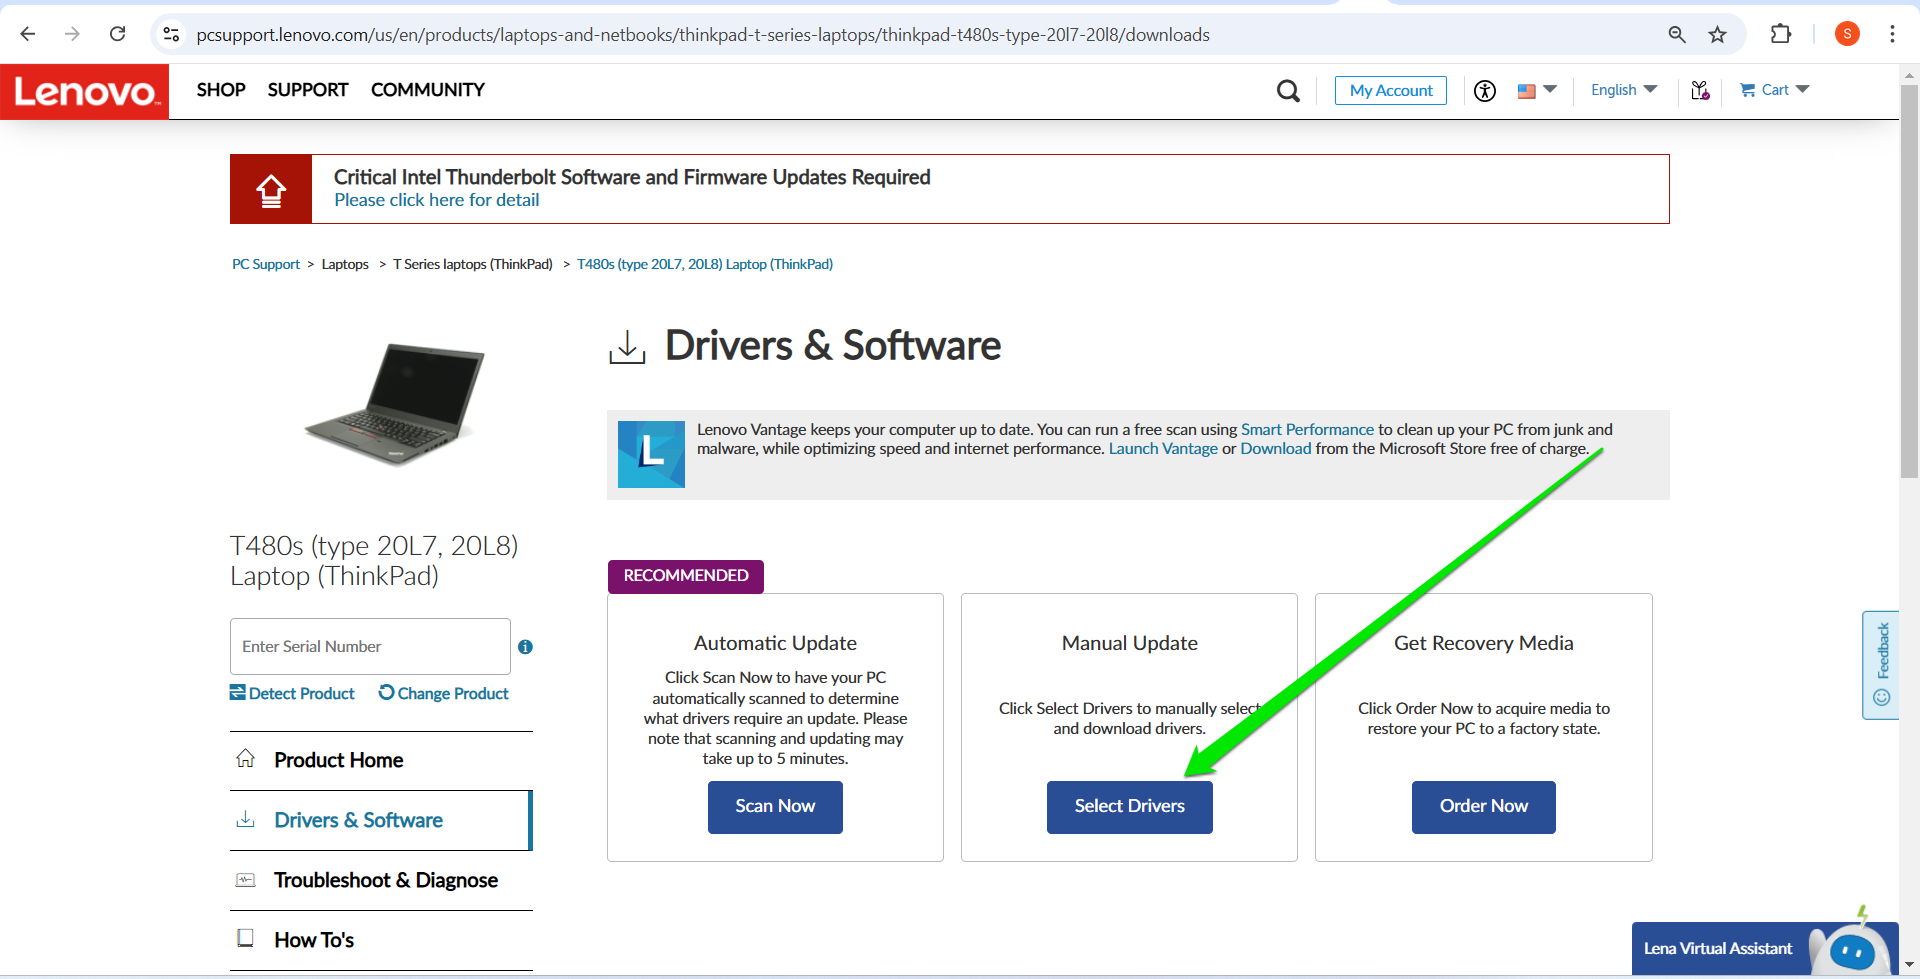
Task: Click the browser address bar URL
Action: [x=703, y=35]
